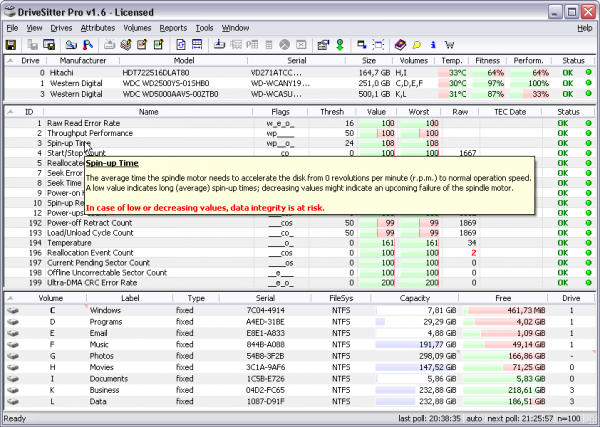Click the drive icon for volume C

tap(14, 310)
